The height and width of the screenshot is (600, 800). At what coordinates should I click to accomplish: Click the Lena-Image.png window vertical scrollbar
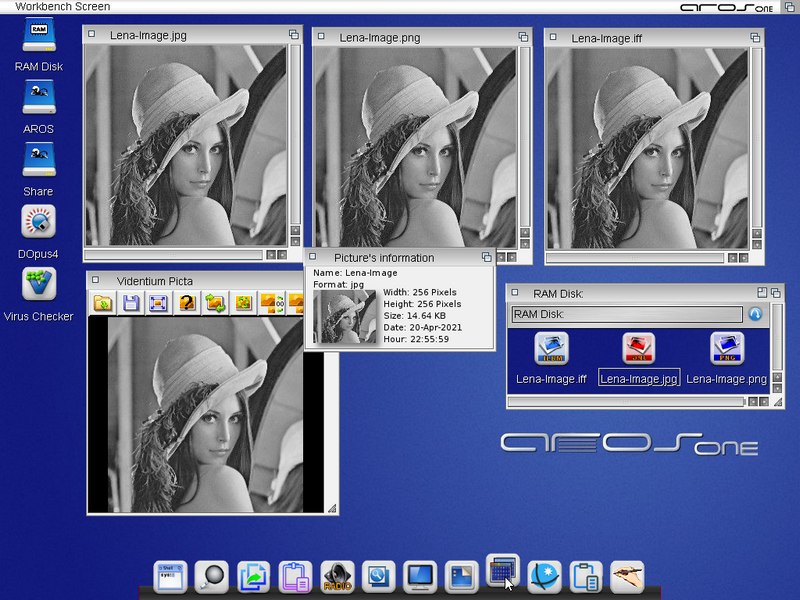pos(525,137)
